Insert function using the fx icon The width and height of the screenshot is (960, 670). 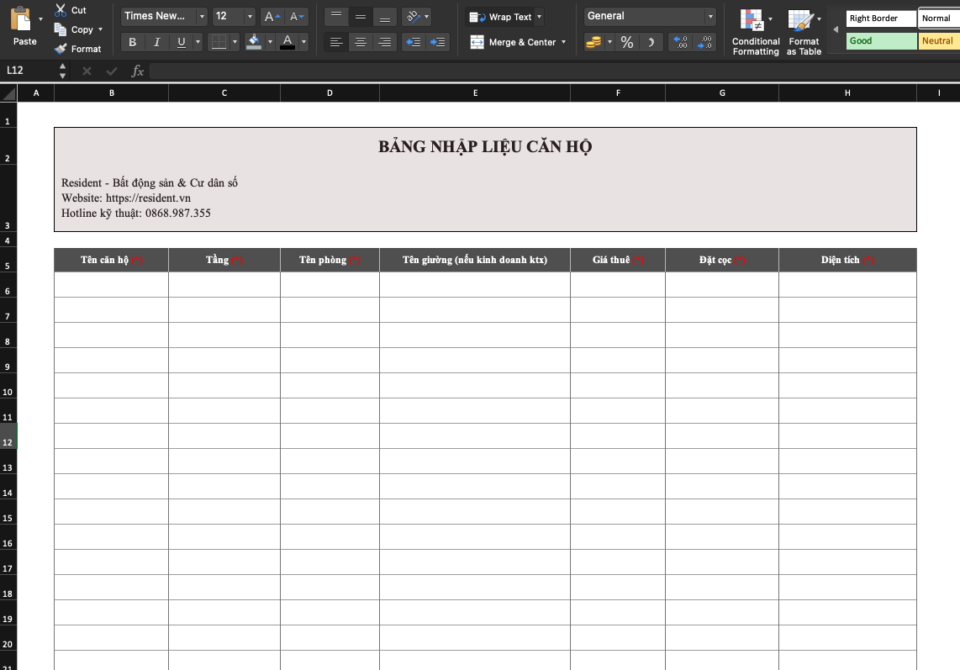pos(138,71)
